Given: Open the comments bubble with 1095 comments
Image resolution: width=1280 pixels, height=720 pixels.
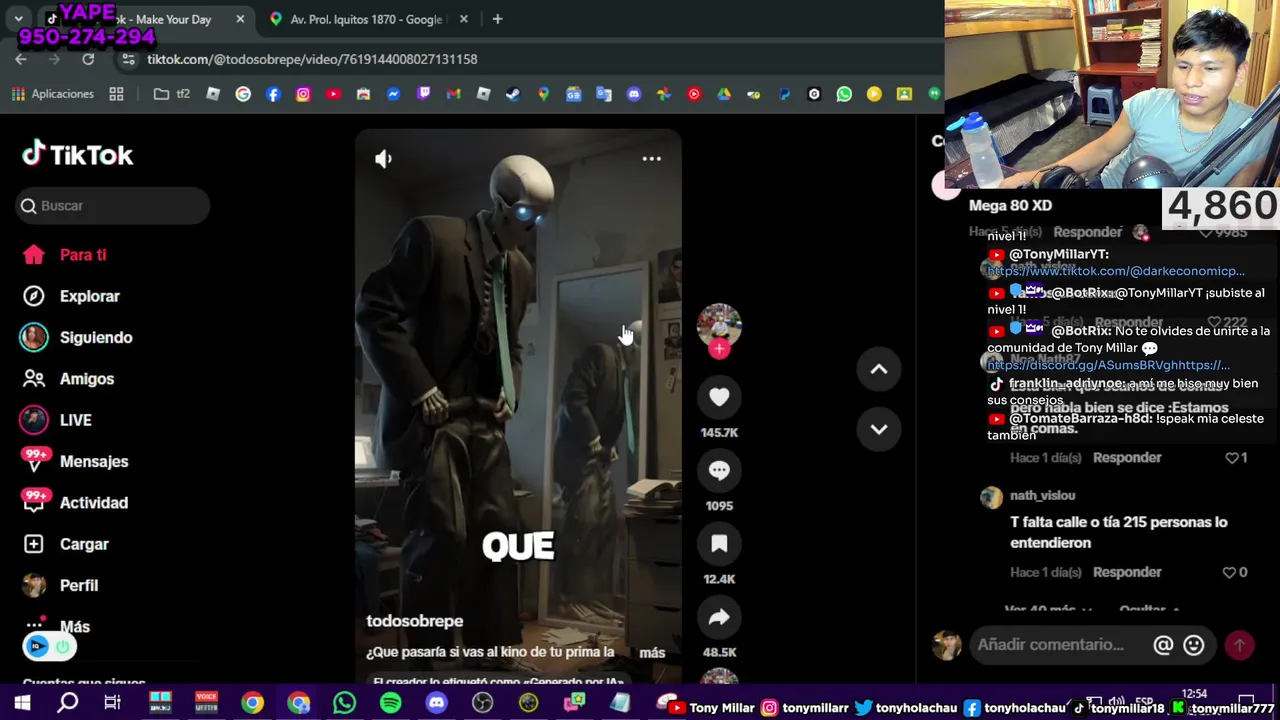Looking at the screenshot, I should pos(719,470).
